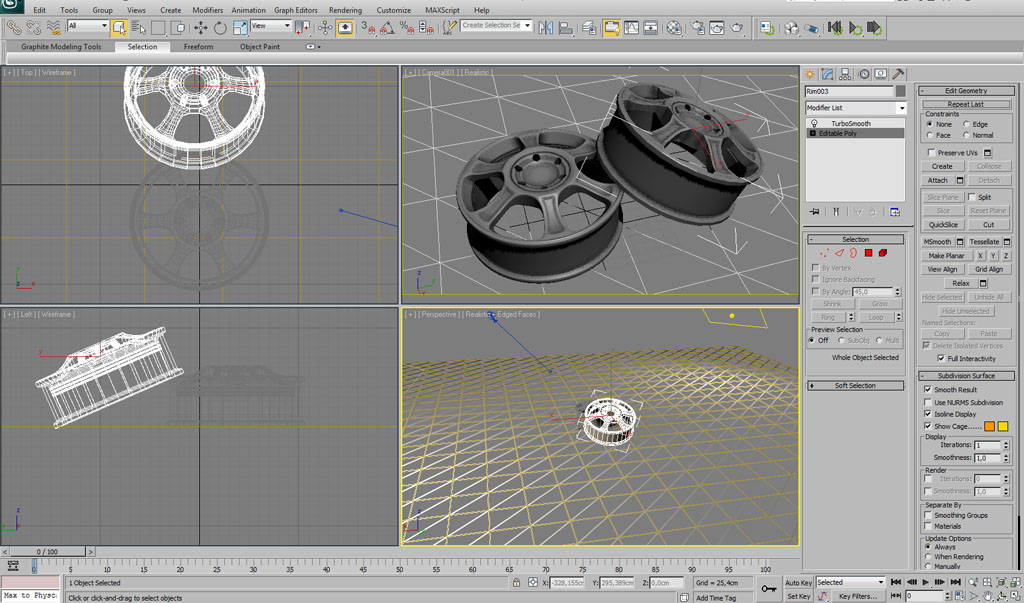Screen dimensions: 1024x603
Task: Click the Relax button
Action: click(x=961, y=283)
